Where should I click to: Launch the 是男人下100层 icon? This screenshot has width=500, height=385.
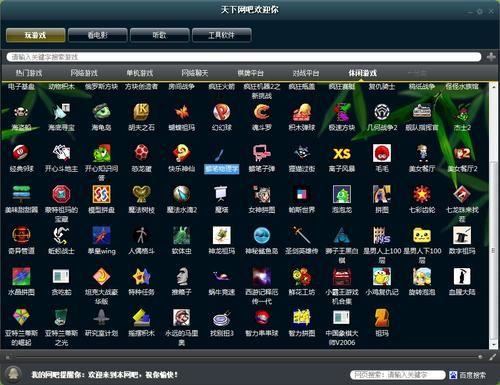tap(422, 235)
